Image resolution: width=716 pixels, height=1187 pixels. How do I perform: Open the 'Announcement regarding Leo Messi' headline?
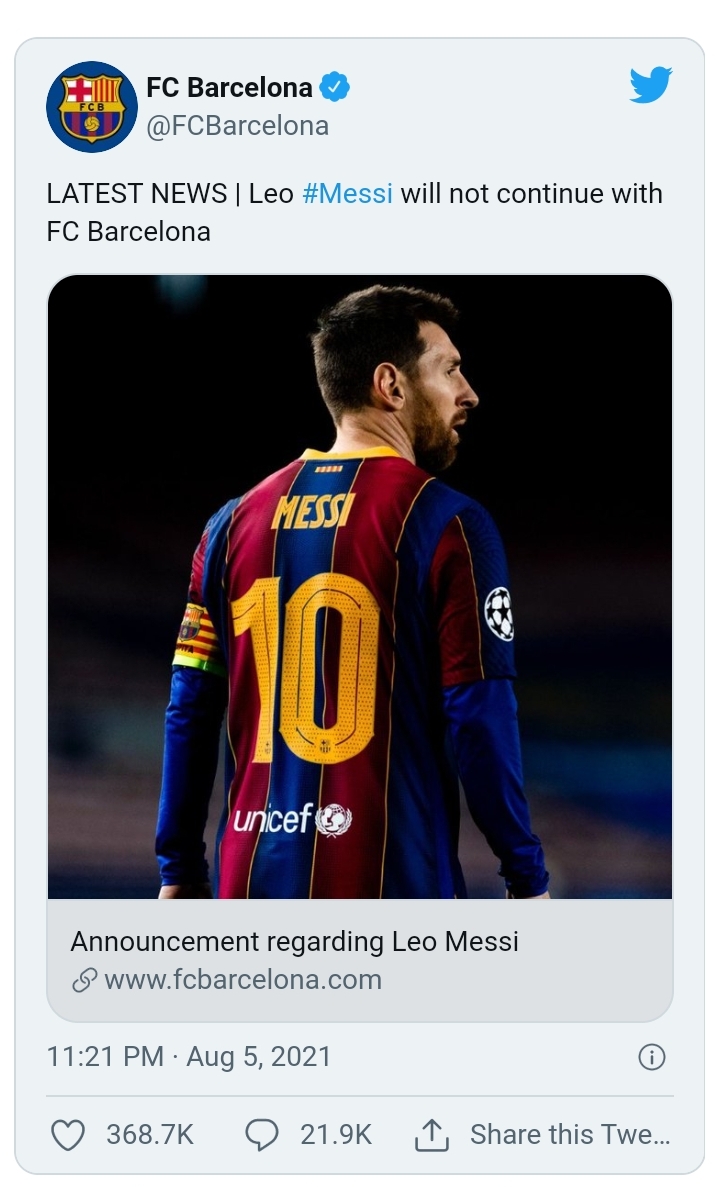tap(294, 941)
